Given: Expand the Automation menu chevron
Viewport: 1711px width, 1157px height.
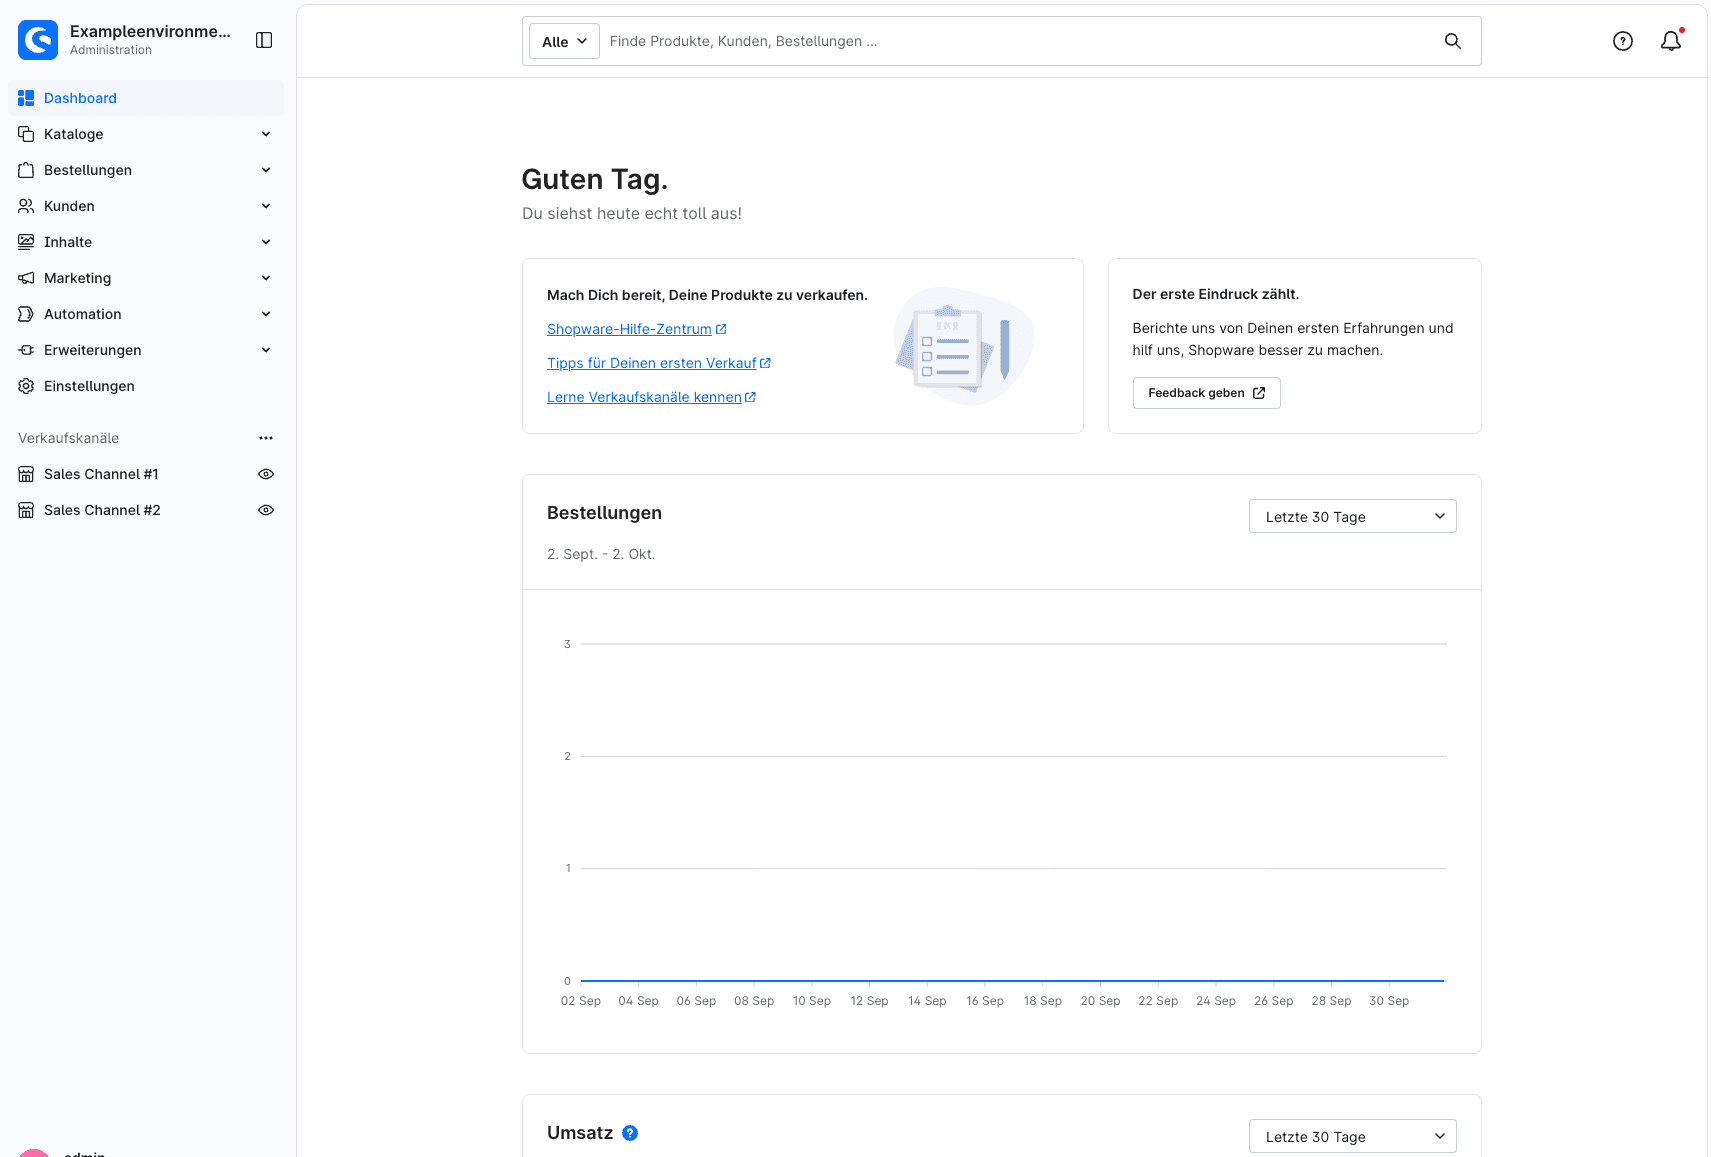Looking at the screenshot, I should coord(266,314).
